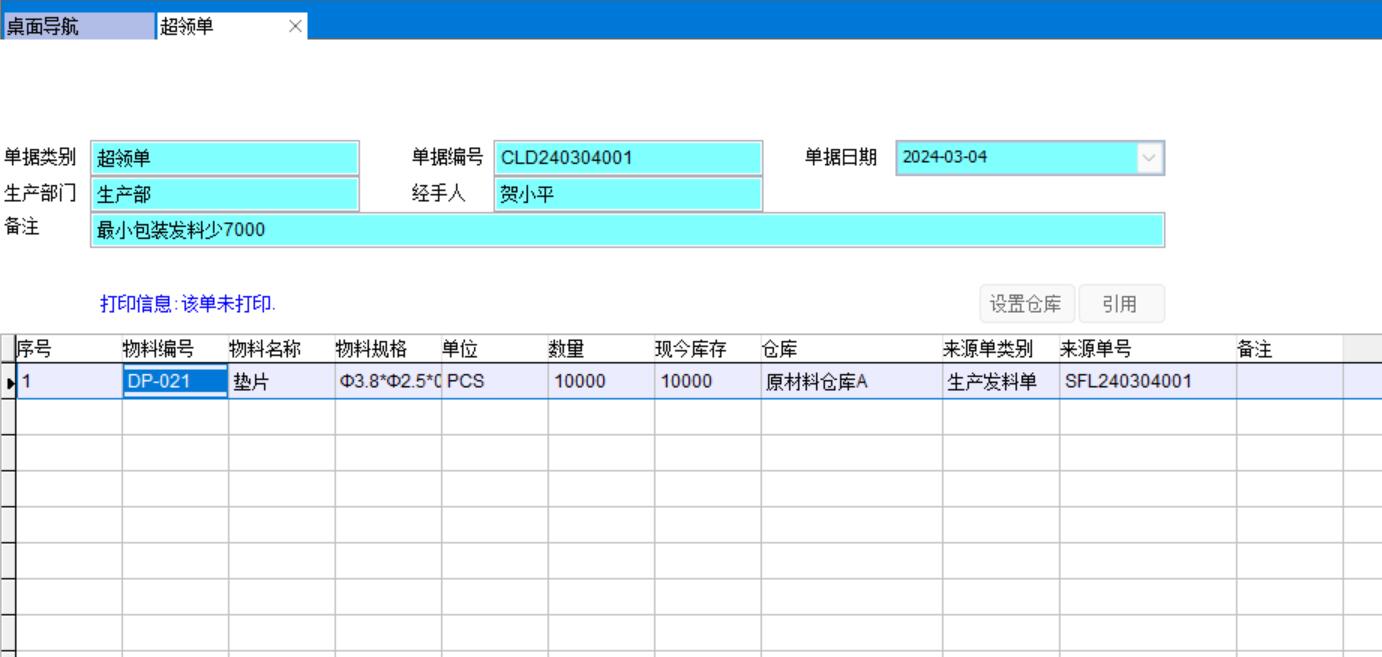The height and width of the screenshot is (657, 1382).
Task: Select the 生产部门 field showing 生产部
Action: [224, 195]
